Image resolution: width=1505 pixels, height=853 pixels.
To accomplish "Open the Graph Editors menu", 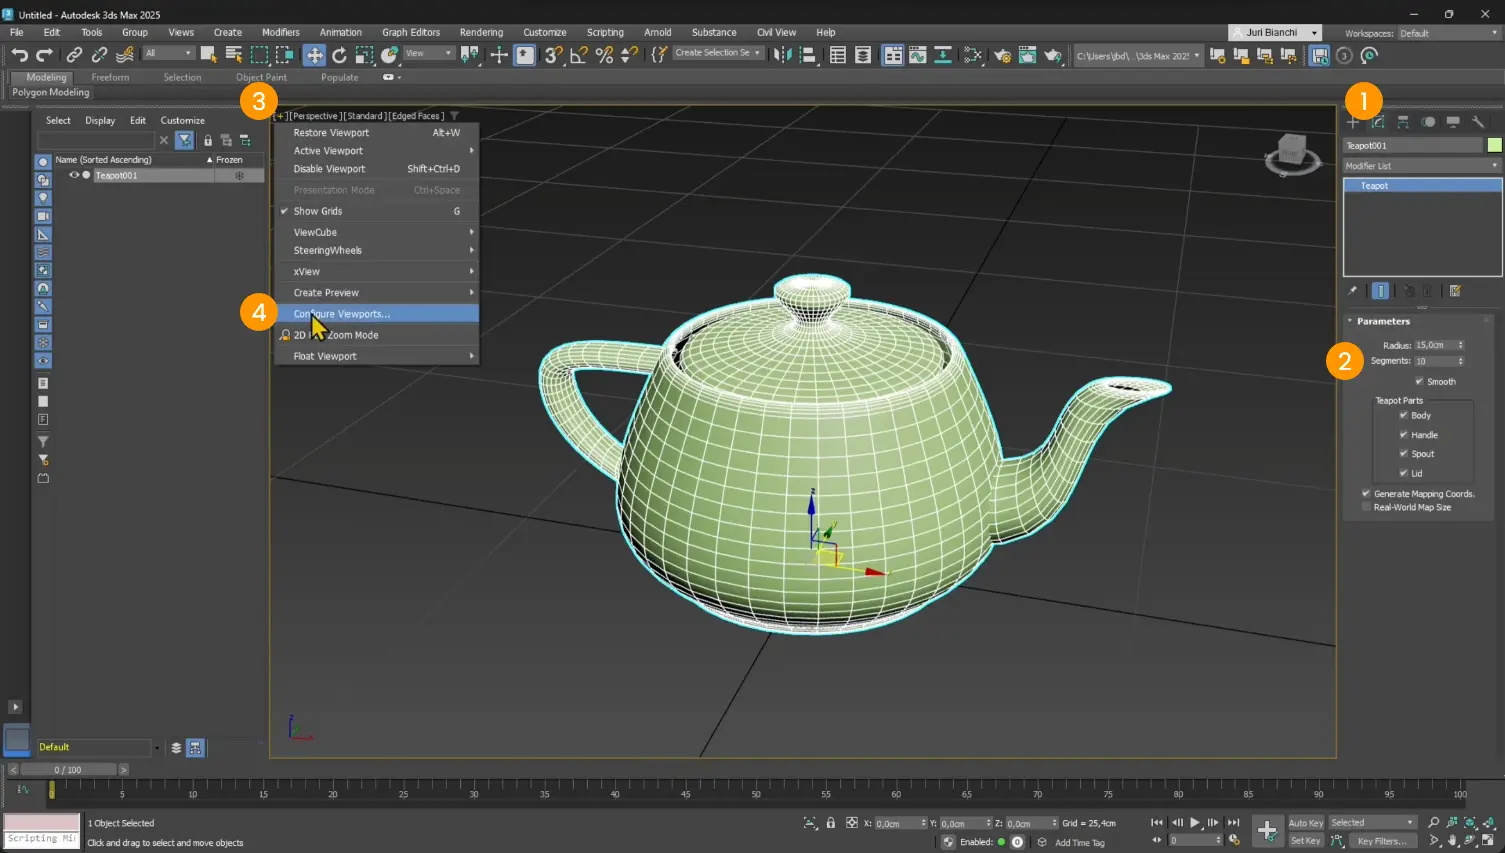I will coord(410,32).
